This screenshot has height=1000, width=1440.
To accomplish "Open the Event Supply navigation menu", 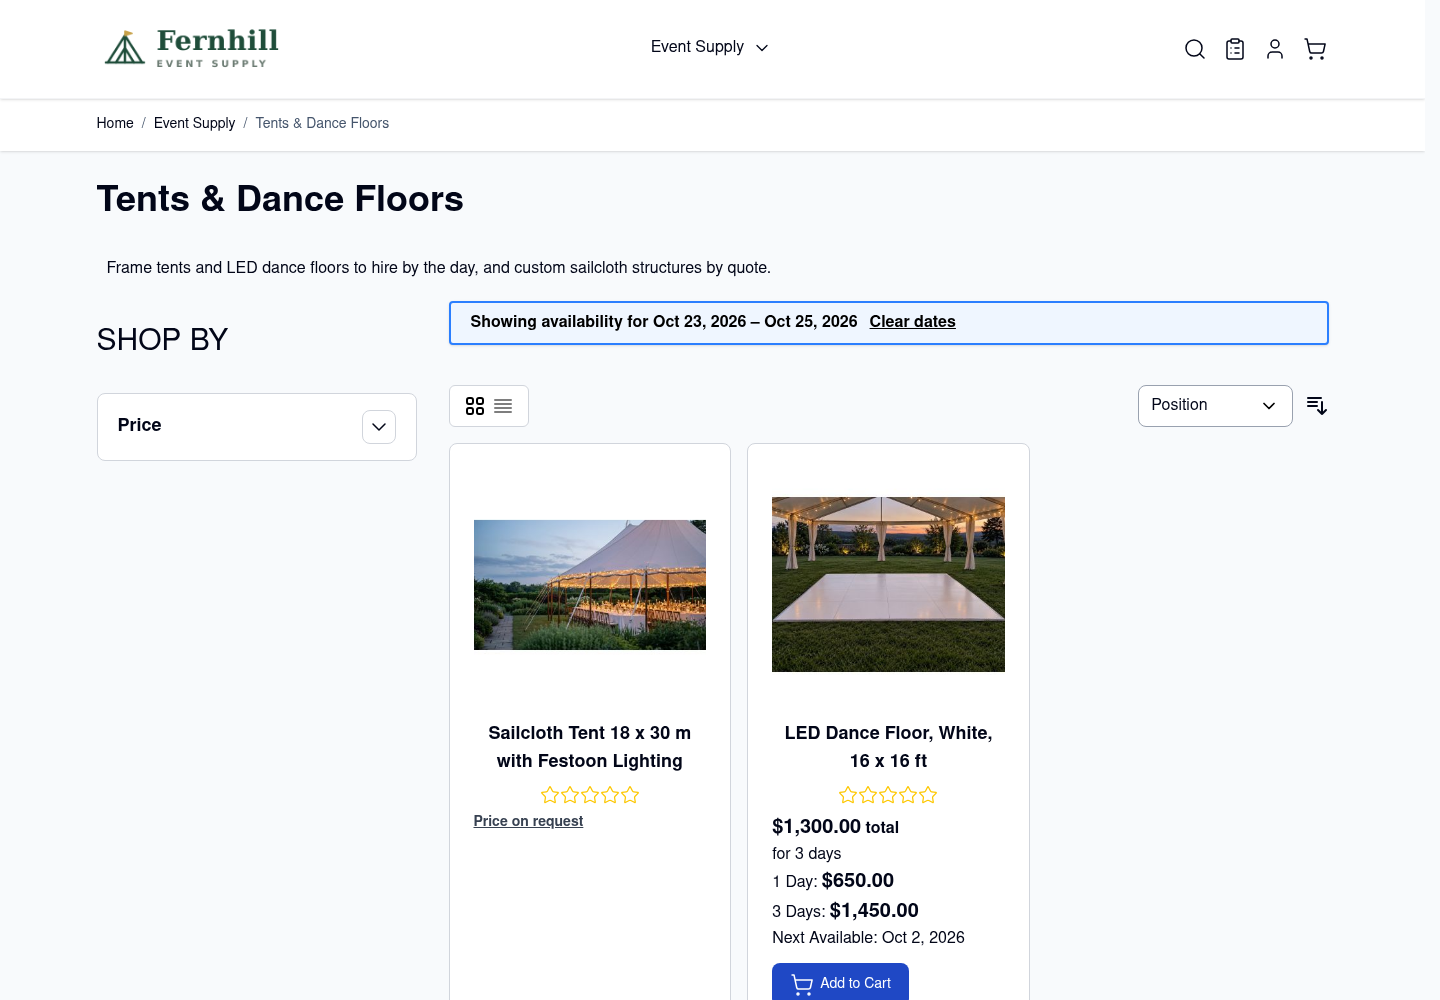I will (x=709, y=47).
